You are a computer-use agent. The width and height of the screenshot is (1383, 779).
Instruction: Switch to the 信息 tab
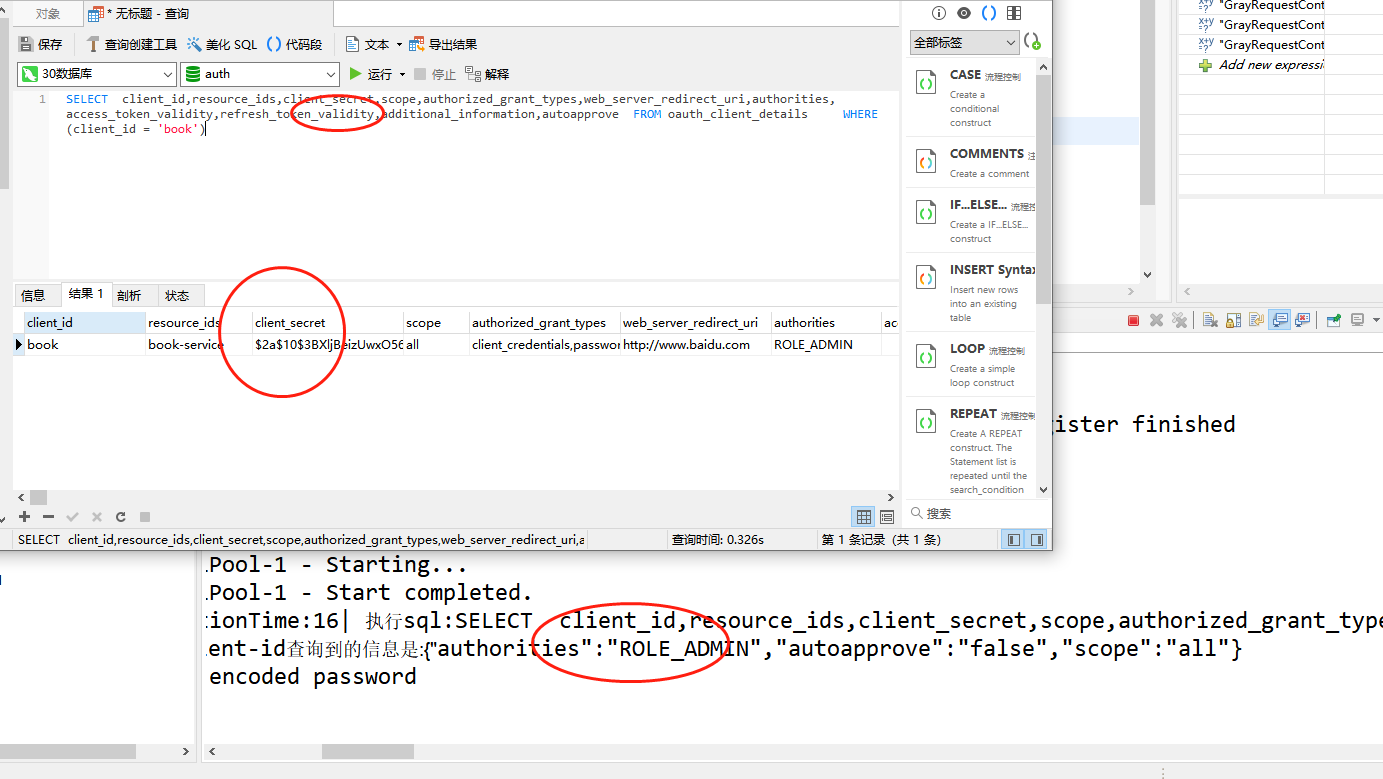point(33,295)
